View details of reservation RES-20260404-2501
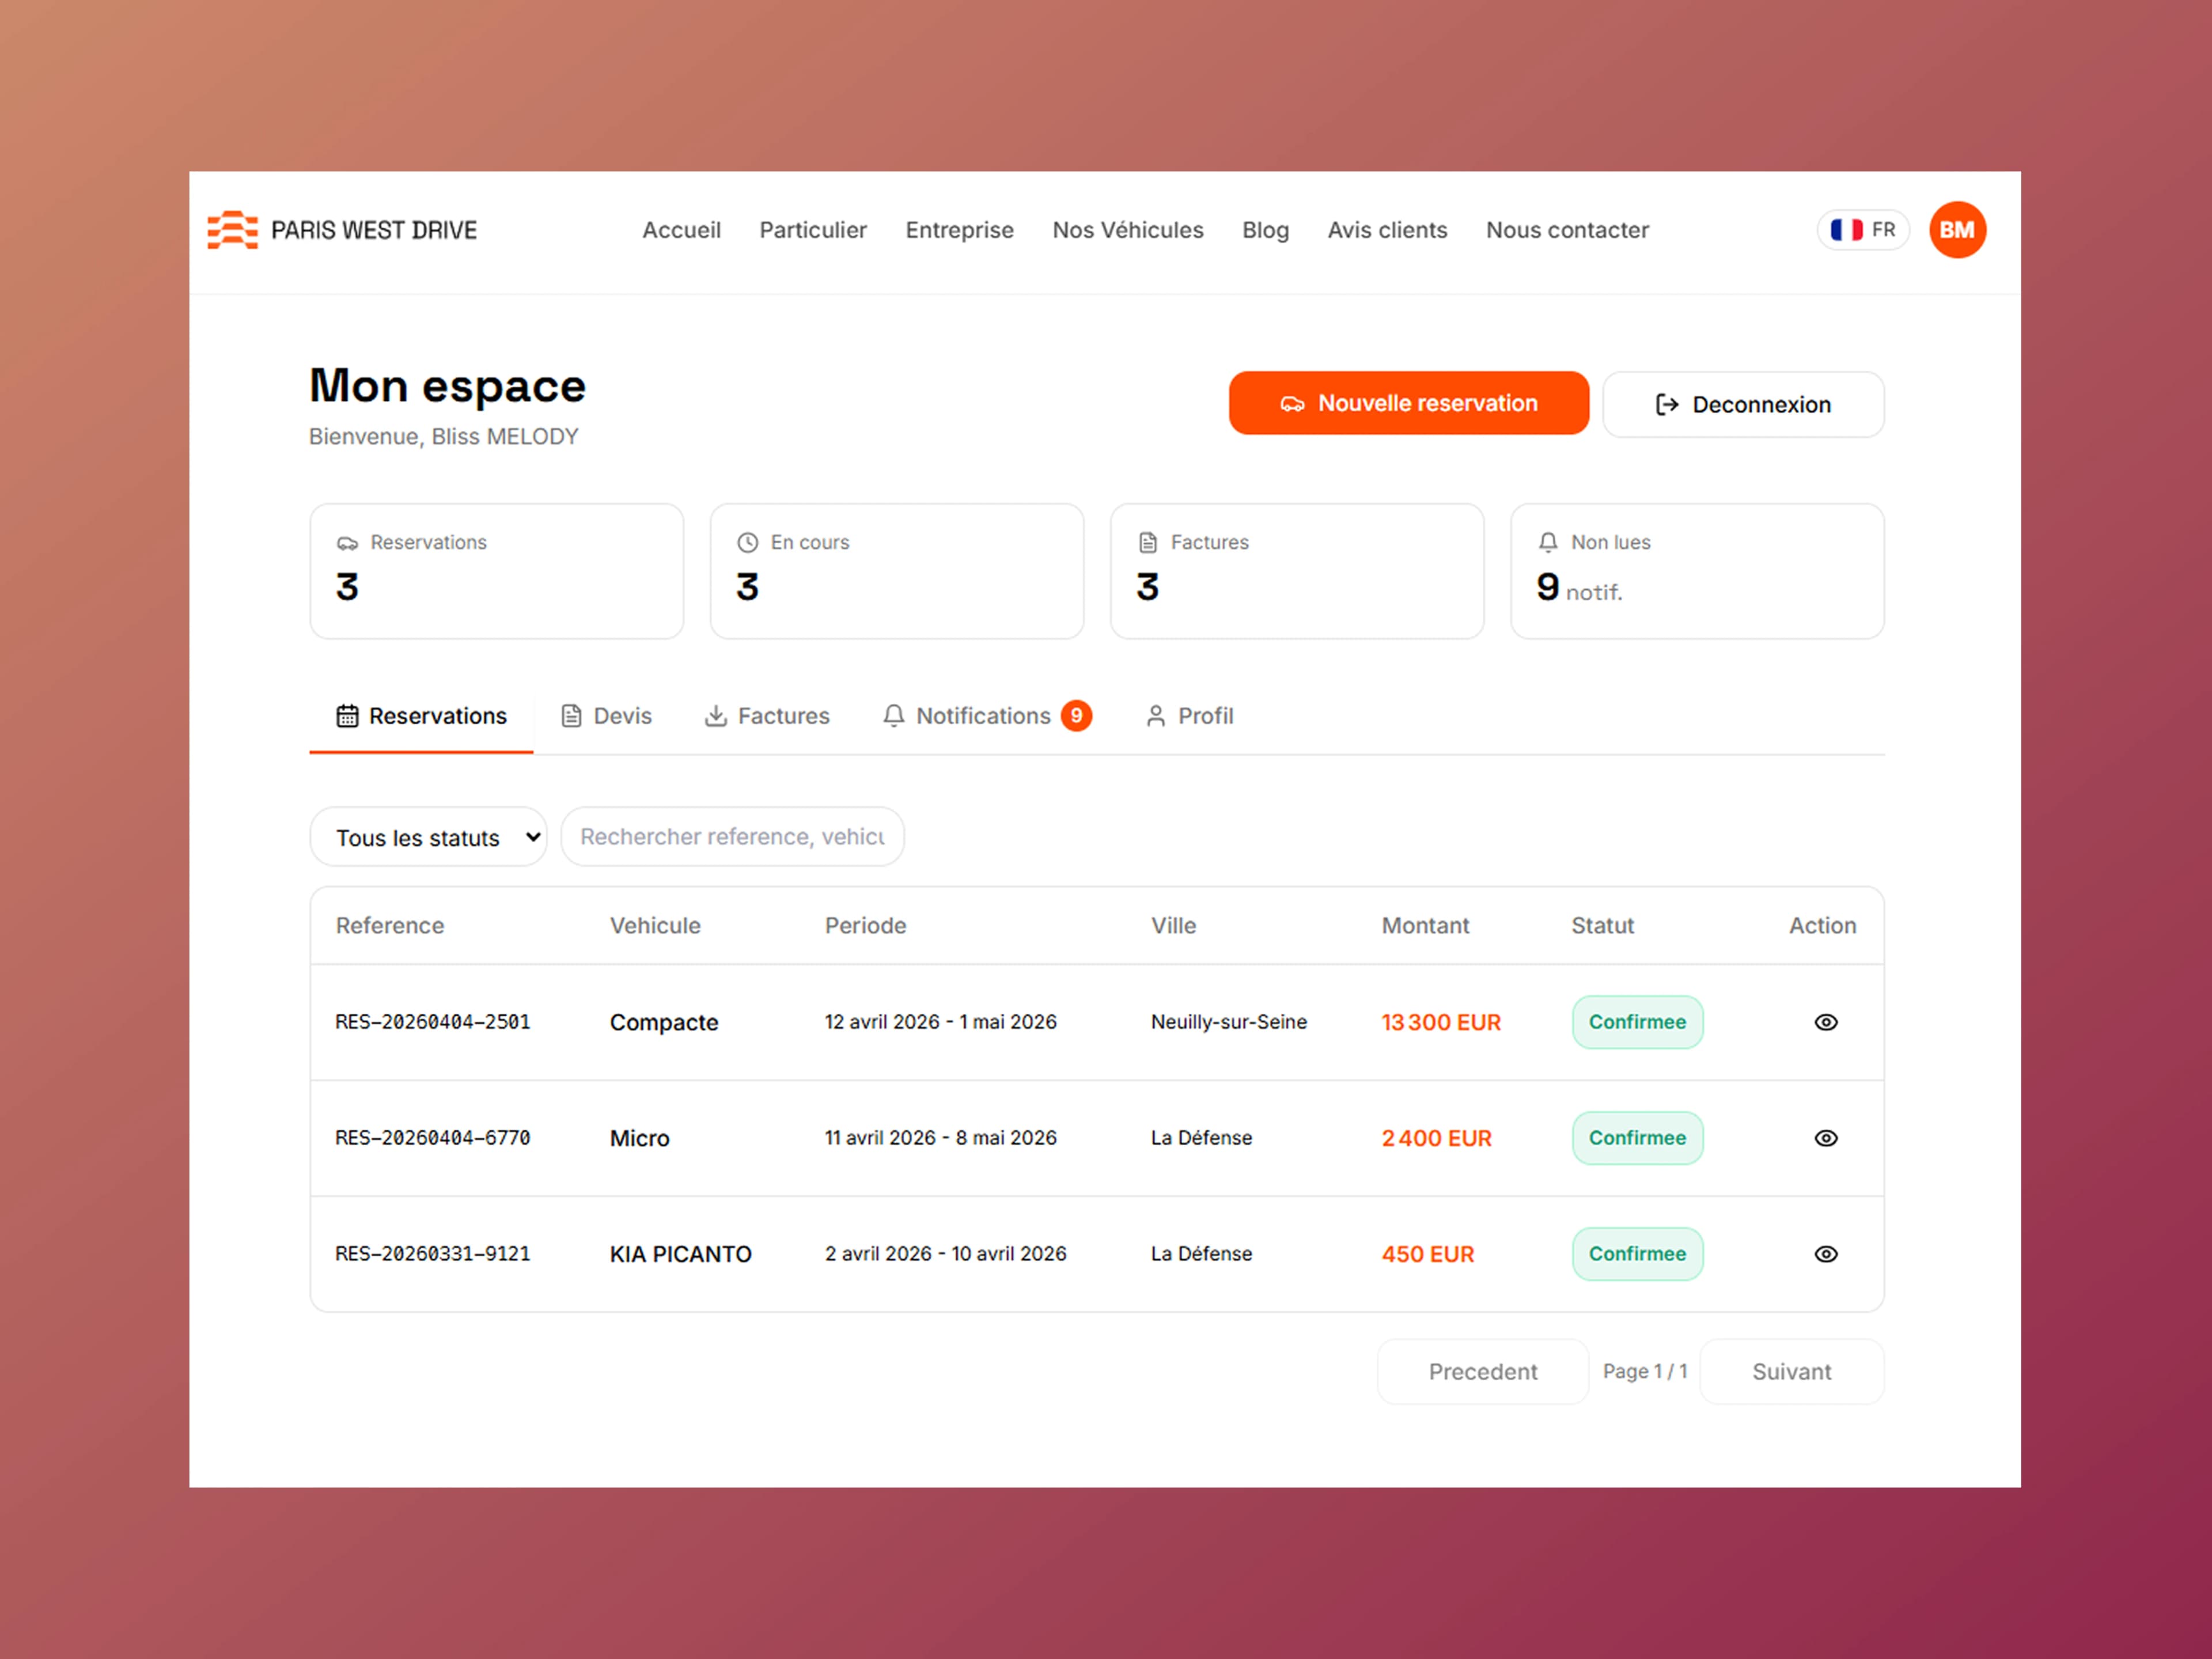The width and height of the screenshot is (2212, 1659). pyautogui.click(x=1825, y=1022)
